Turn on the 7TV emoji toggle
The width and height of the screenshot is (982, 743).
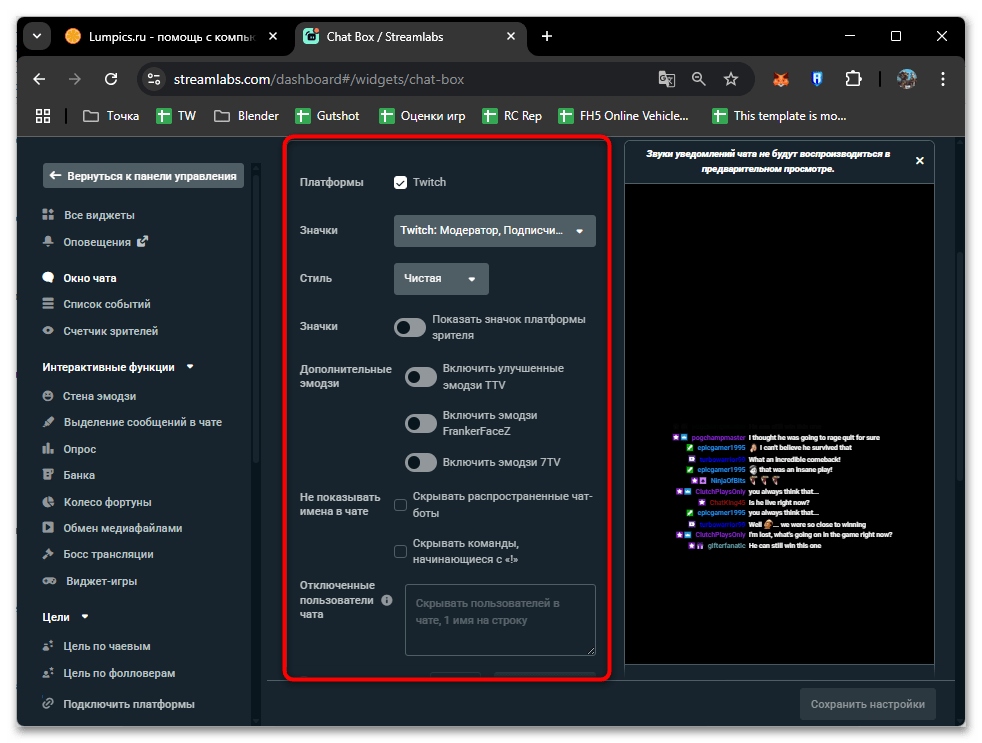pyautogui.click(x=420, y=462)
